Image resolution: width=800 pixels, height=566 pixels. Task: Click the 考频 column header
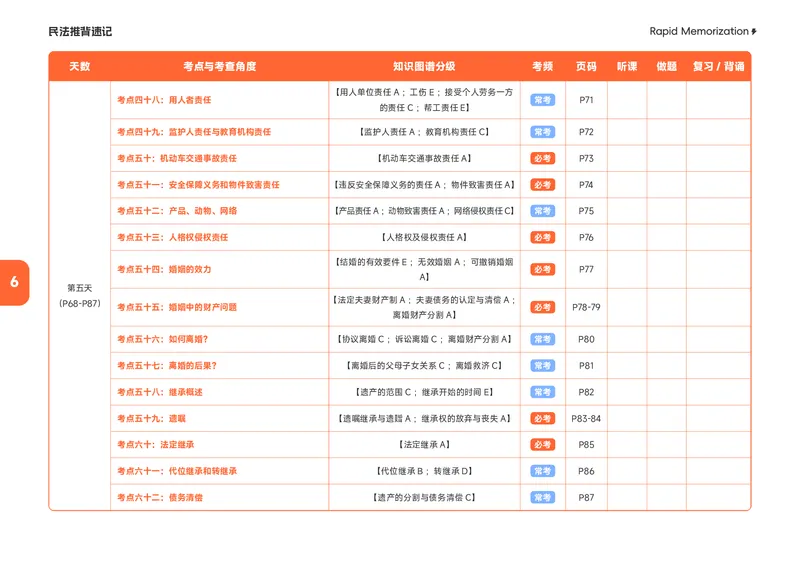pos(542,66)
